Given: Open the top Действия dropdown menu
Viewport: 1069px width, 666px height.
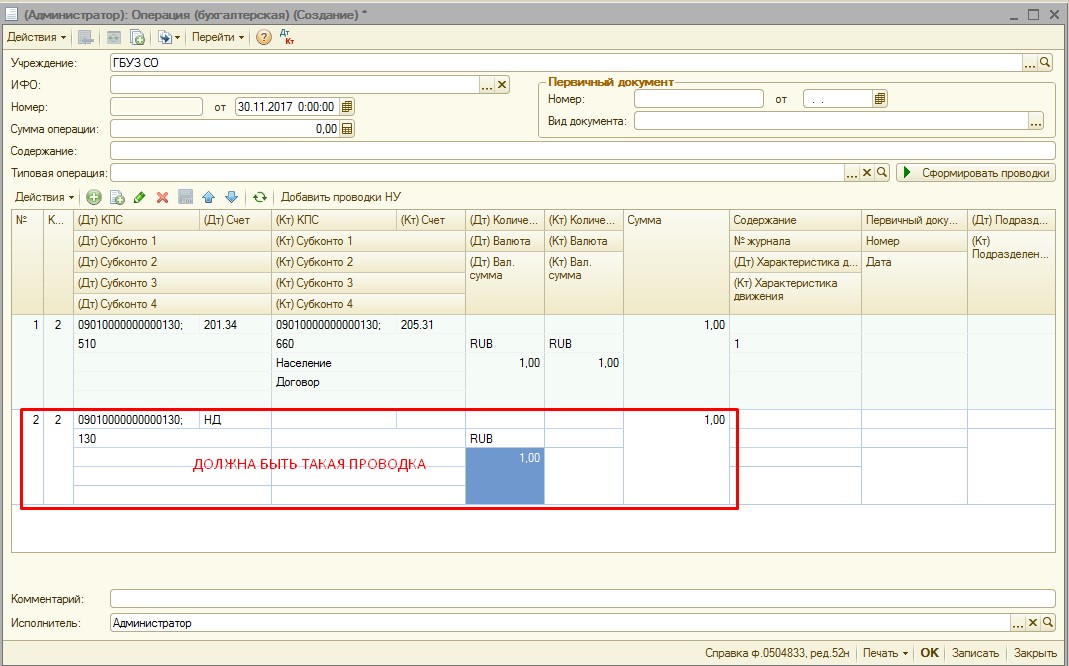Looking at the screenshot, I should click(37, 37).
